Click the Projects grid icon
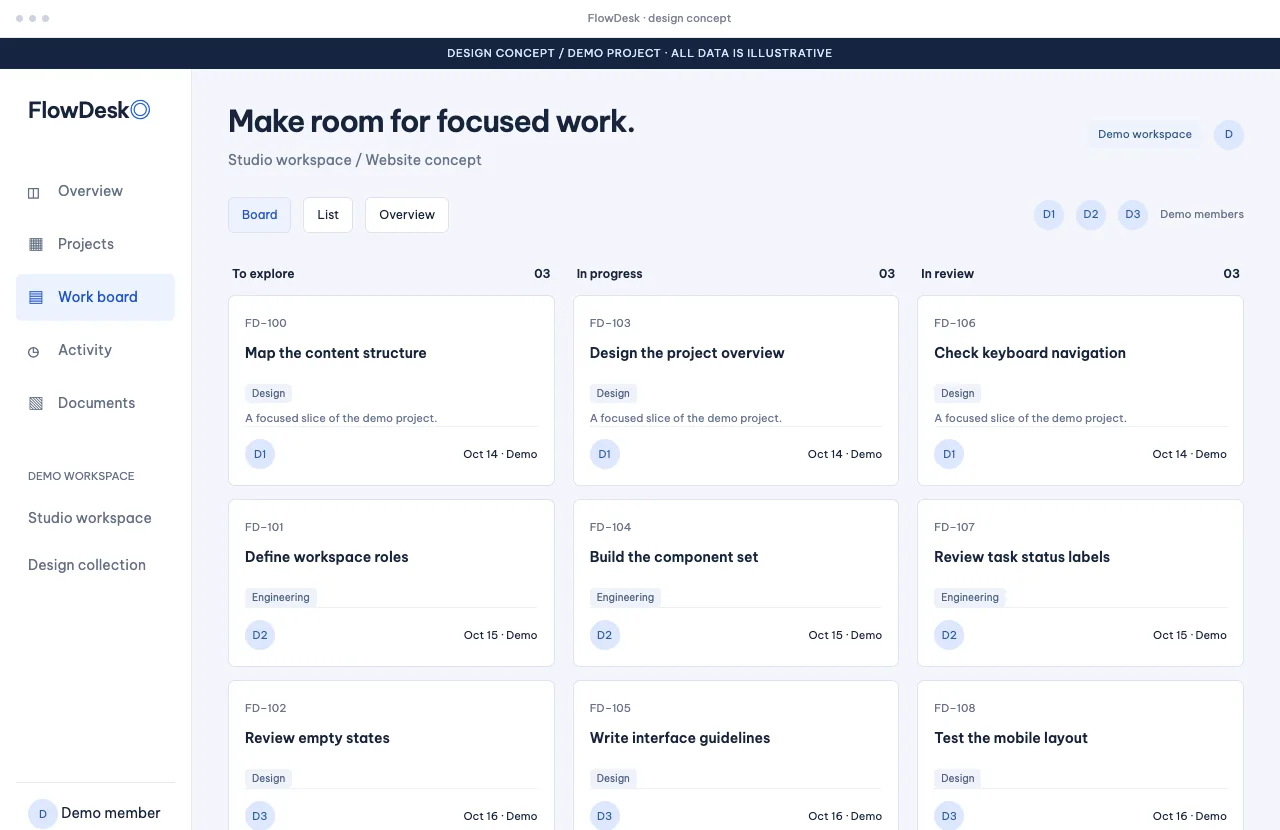The image size is (1280, 830). coord(36,244)
